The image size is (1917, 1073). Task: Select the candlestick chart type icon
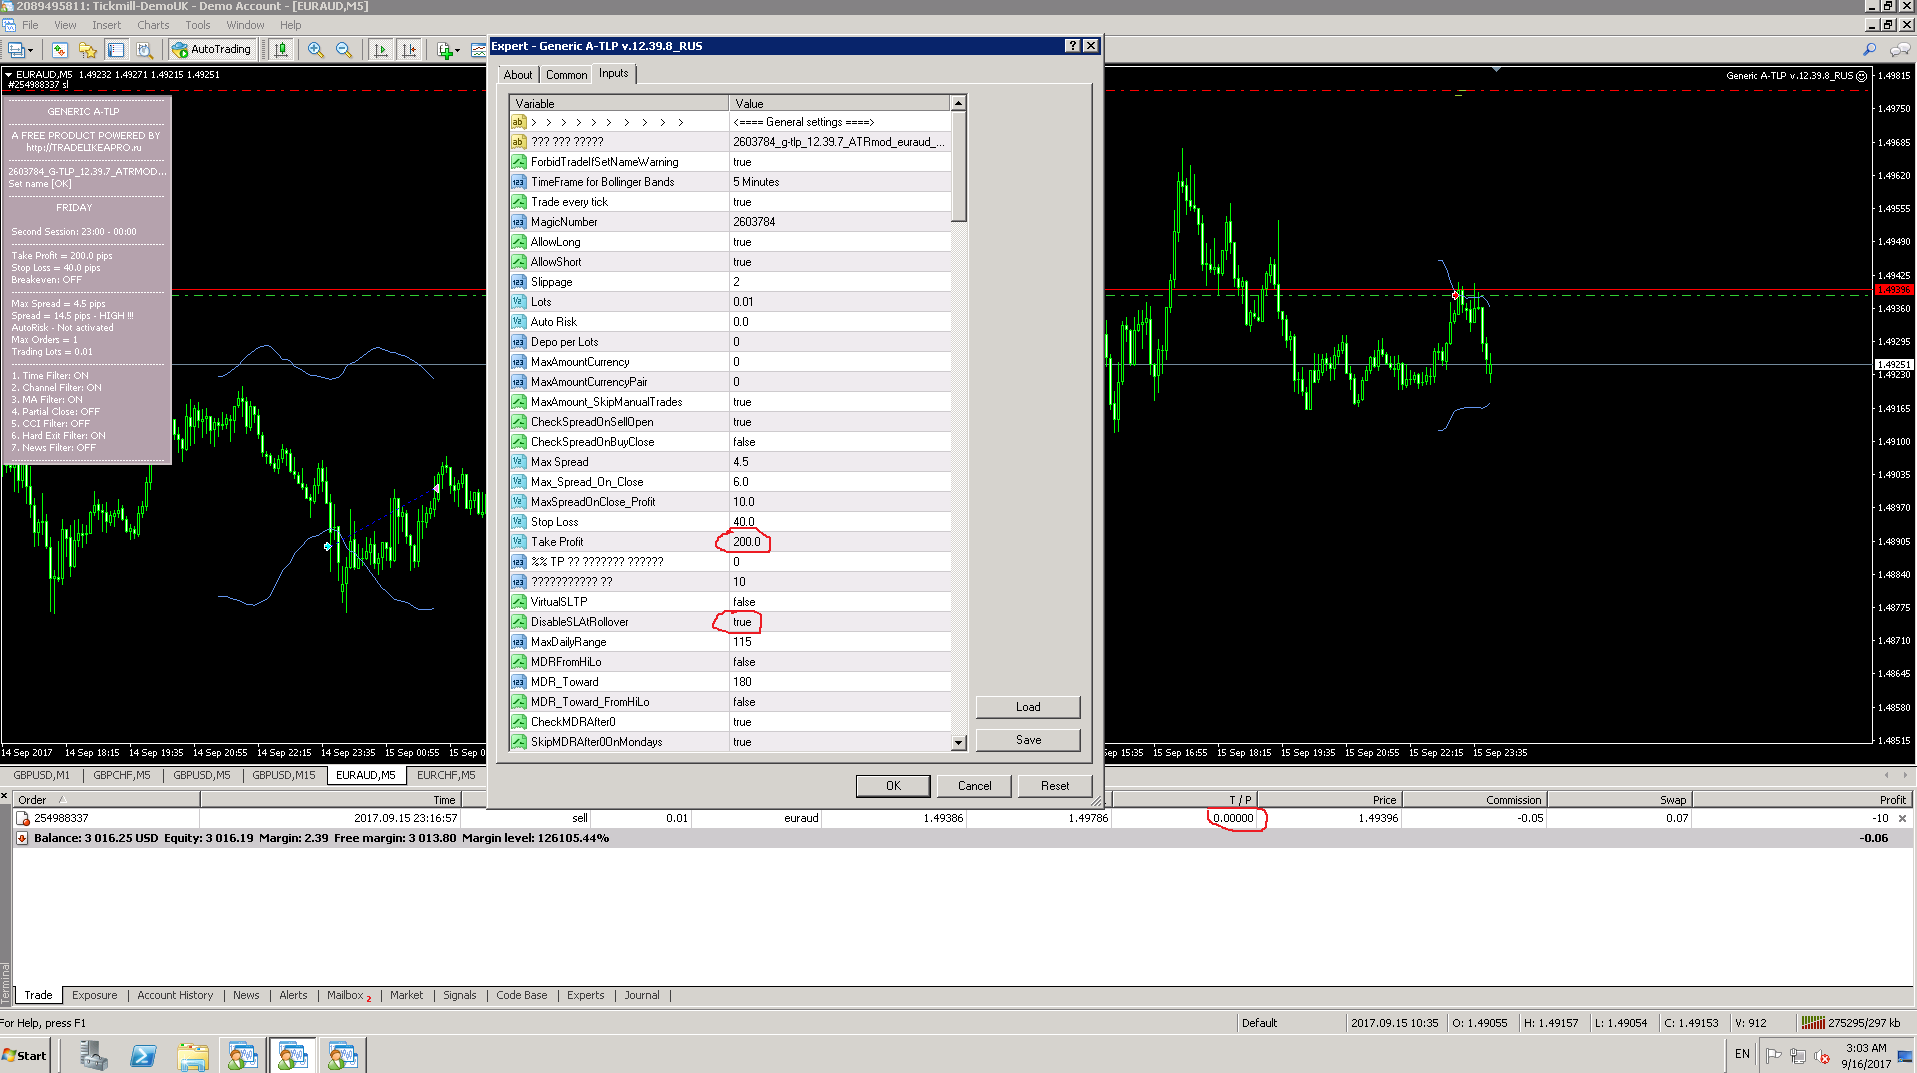281,49
